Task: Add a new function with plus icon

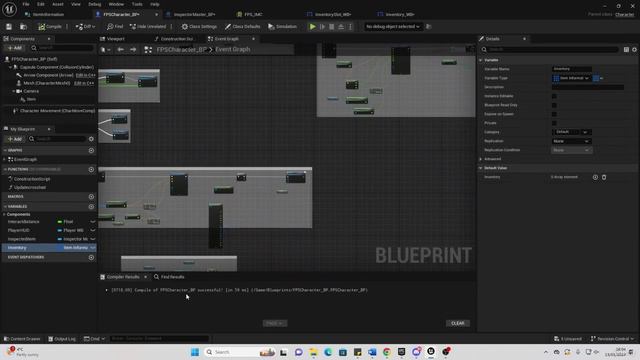Action: tap(91, 169)
